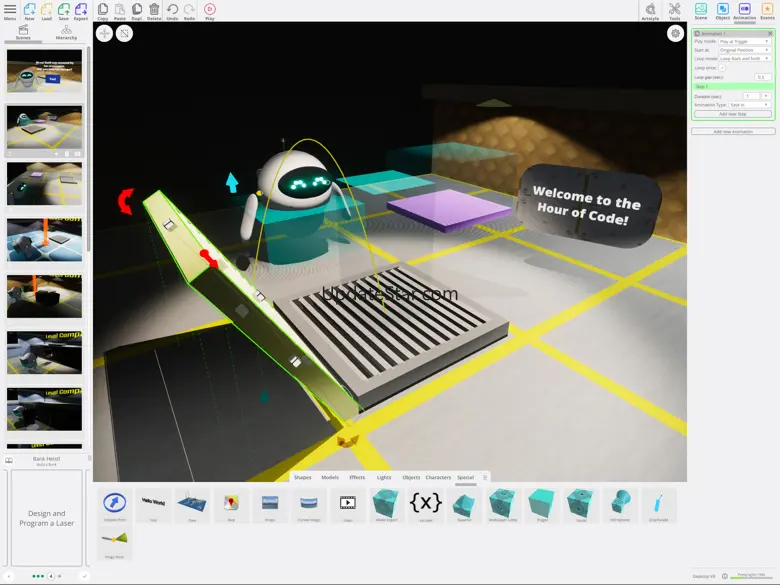Click the Export icon
This screenshot has width=780, height=585.
81,11
